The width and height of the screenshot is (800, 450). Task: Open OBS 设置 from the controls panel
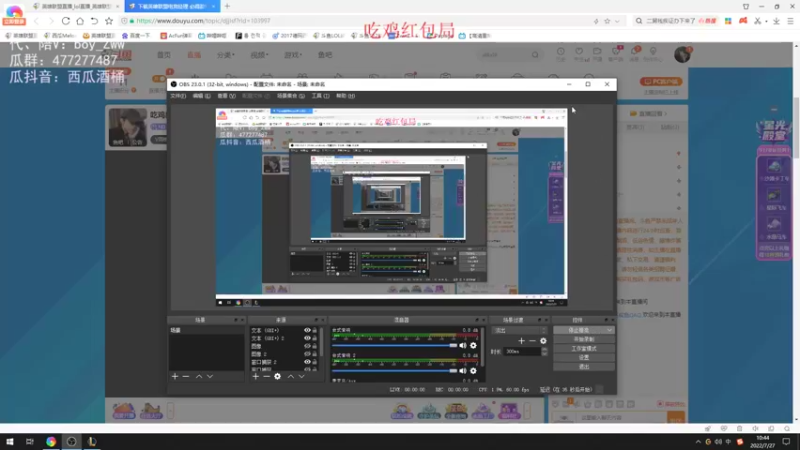coord(584,358)
